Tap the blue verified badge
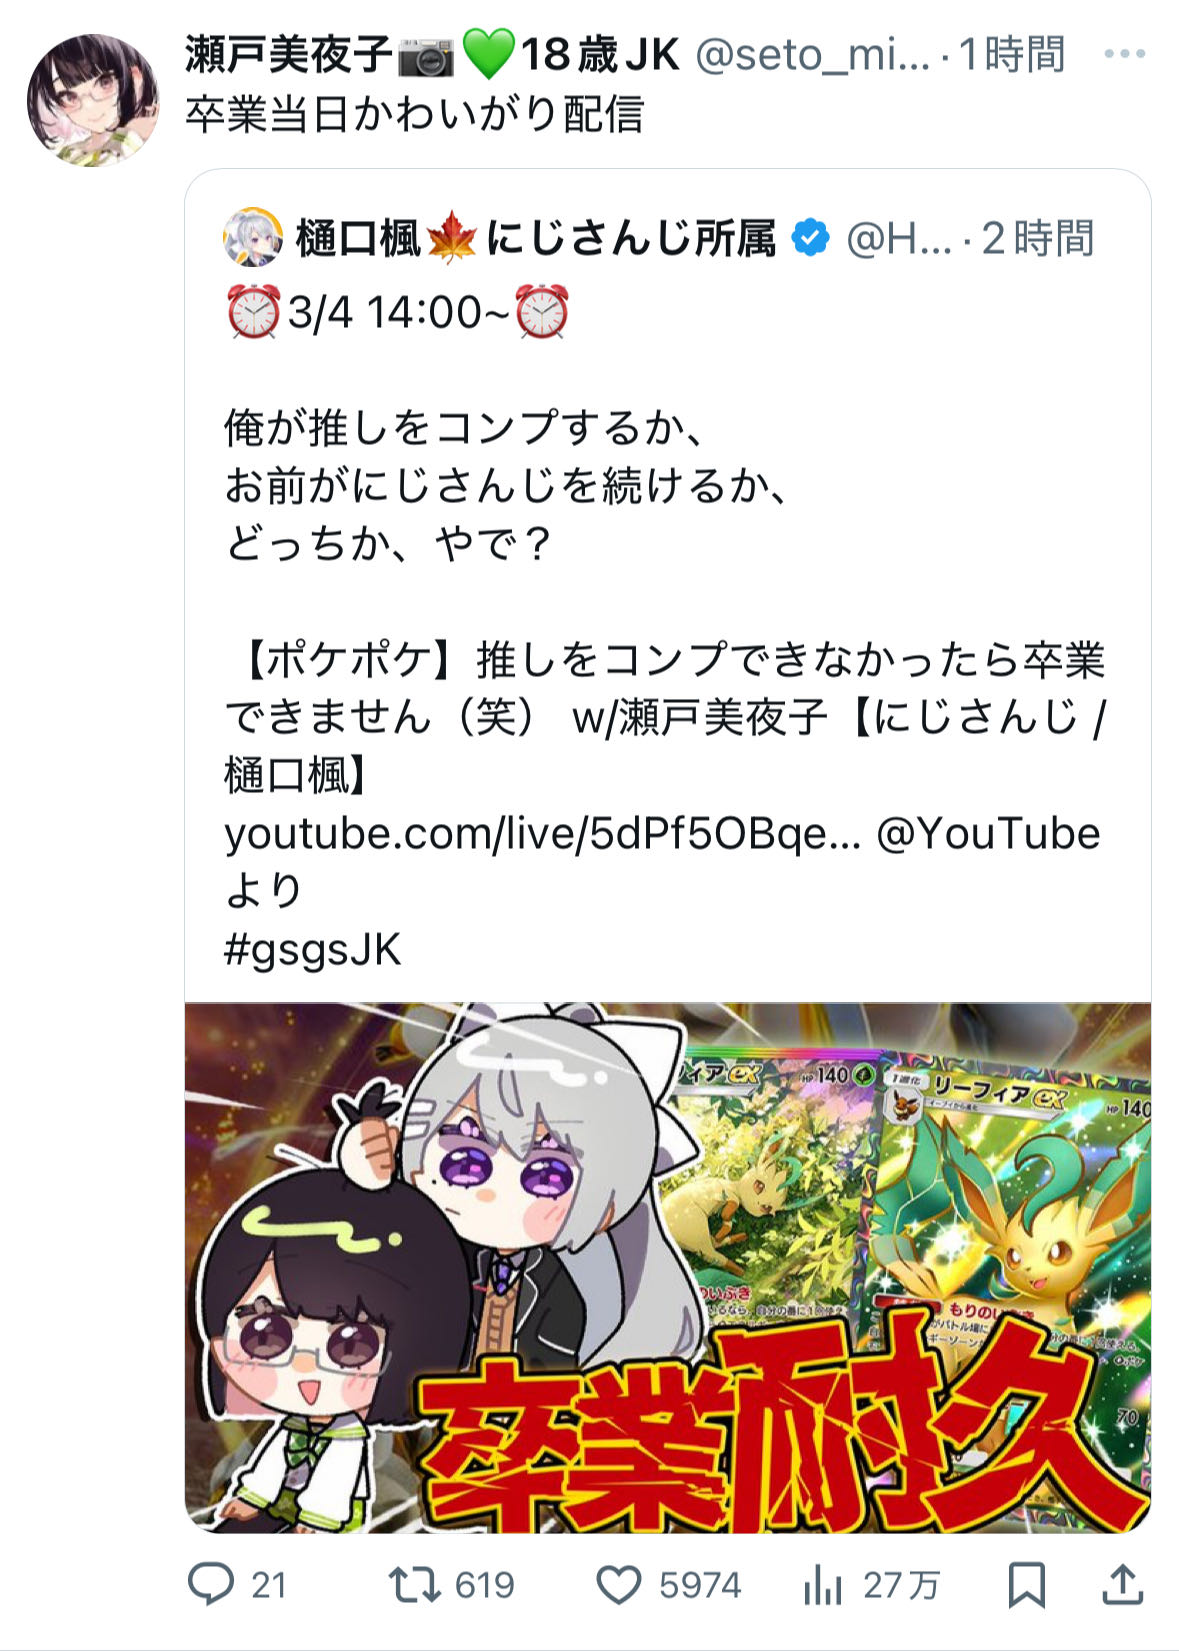 pos(810,238)
